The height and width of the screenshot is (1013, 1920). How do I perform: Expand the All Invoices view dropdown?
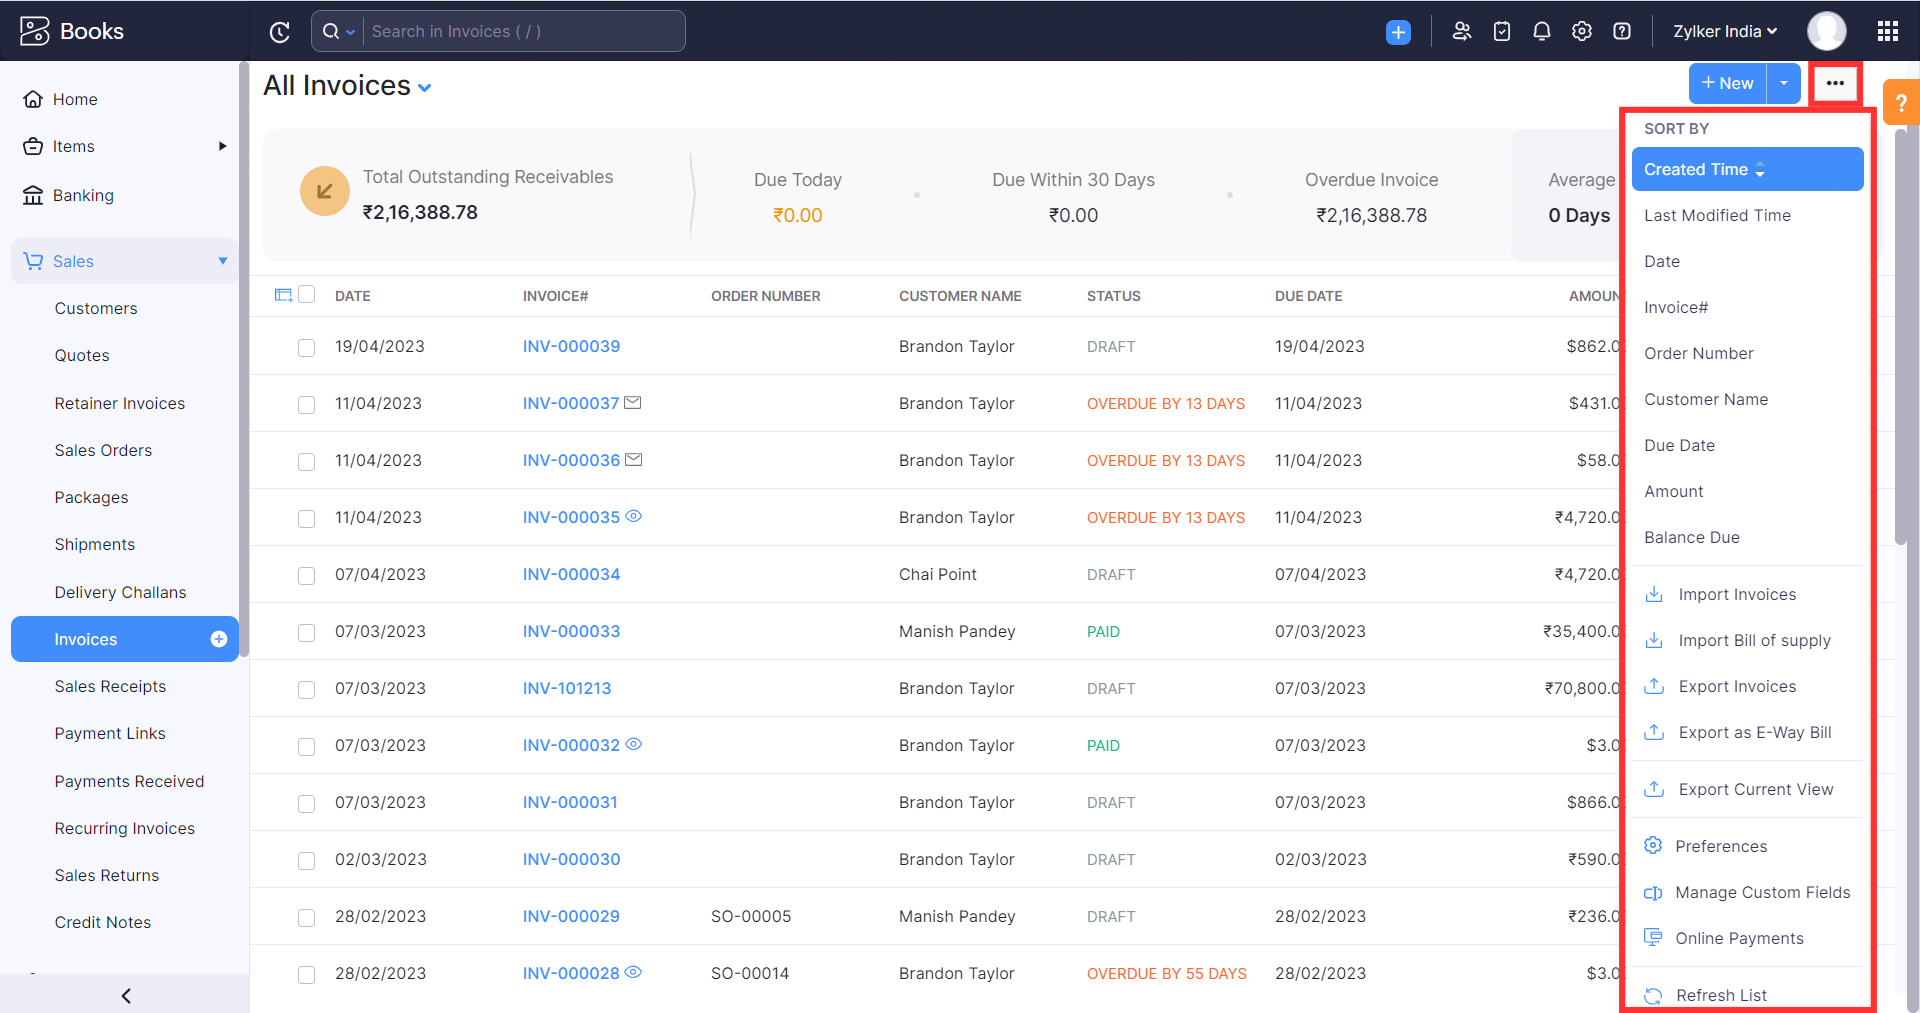click(426, 87)
